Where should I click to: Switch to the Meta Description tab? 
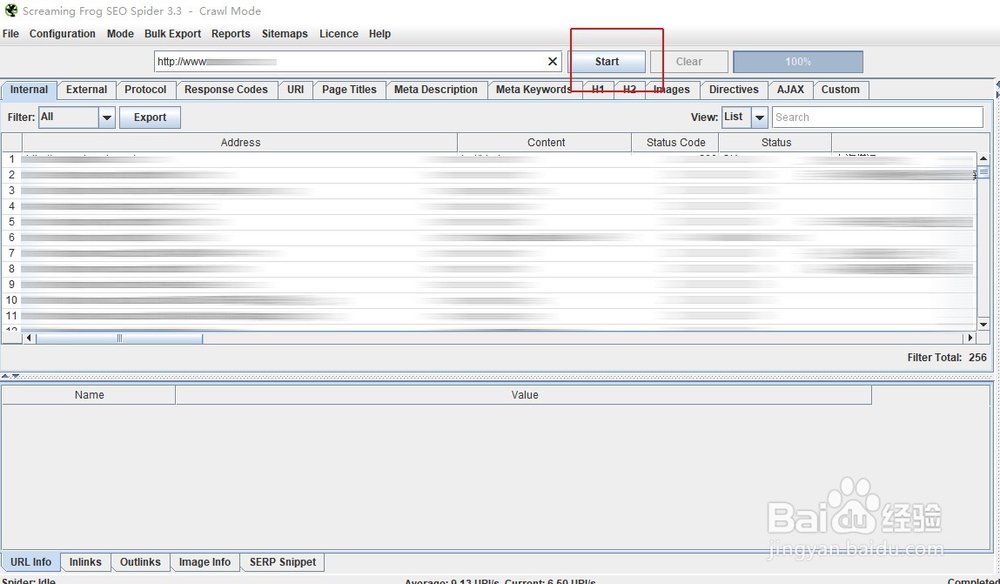click(x=436, y=89)
